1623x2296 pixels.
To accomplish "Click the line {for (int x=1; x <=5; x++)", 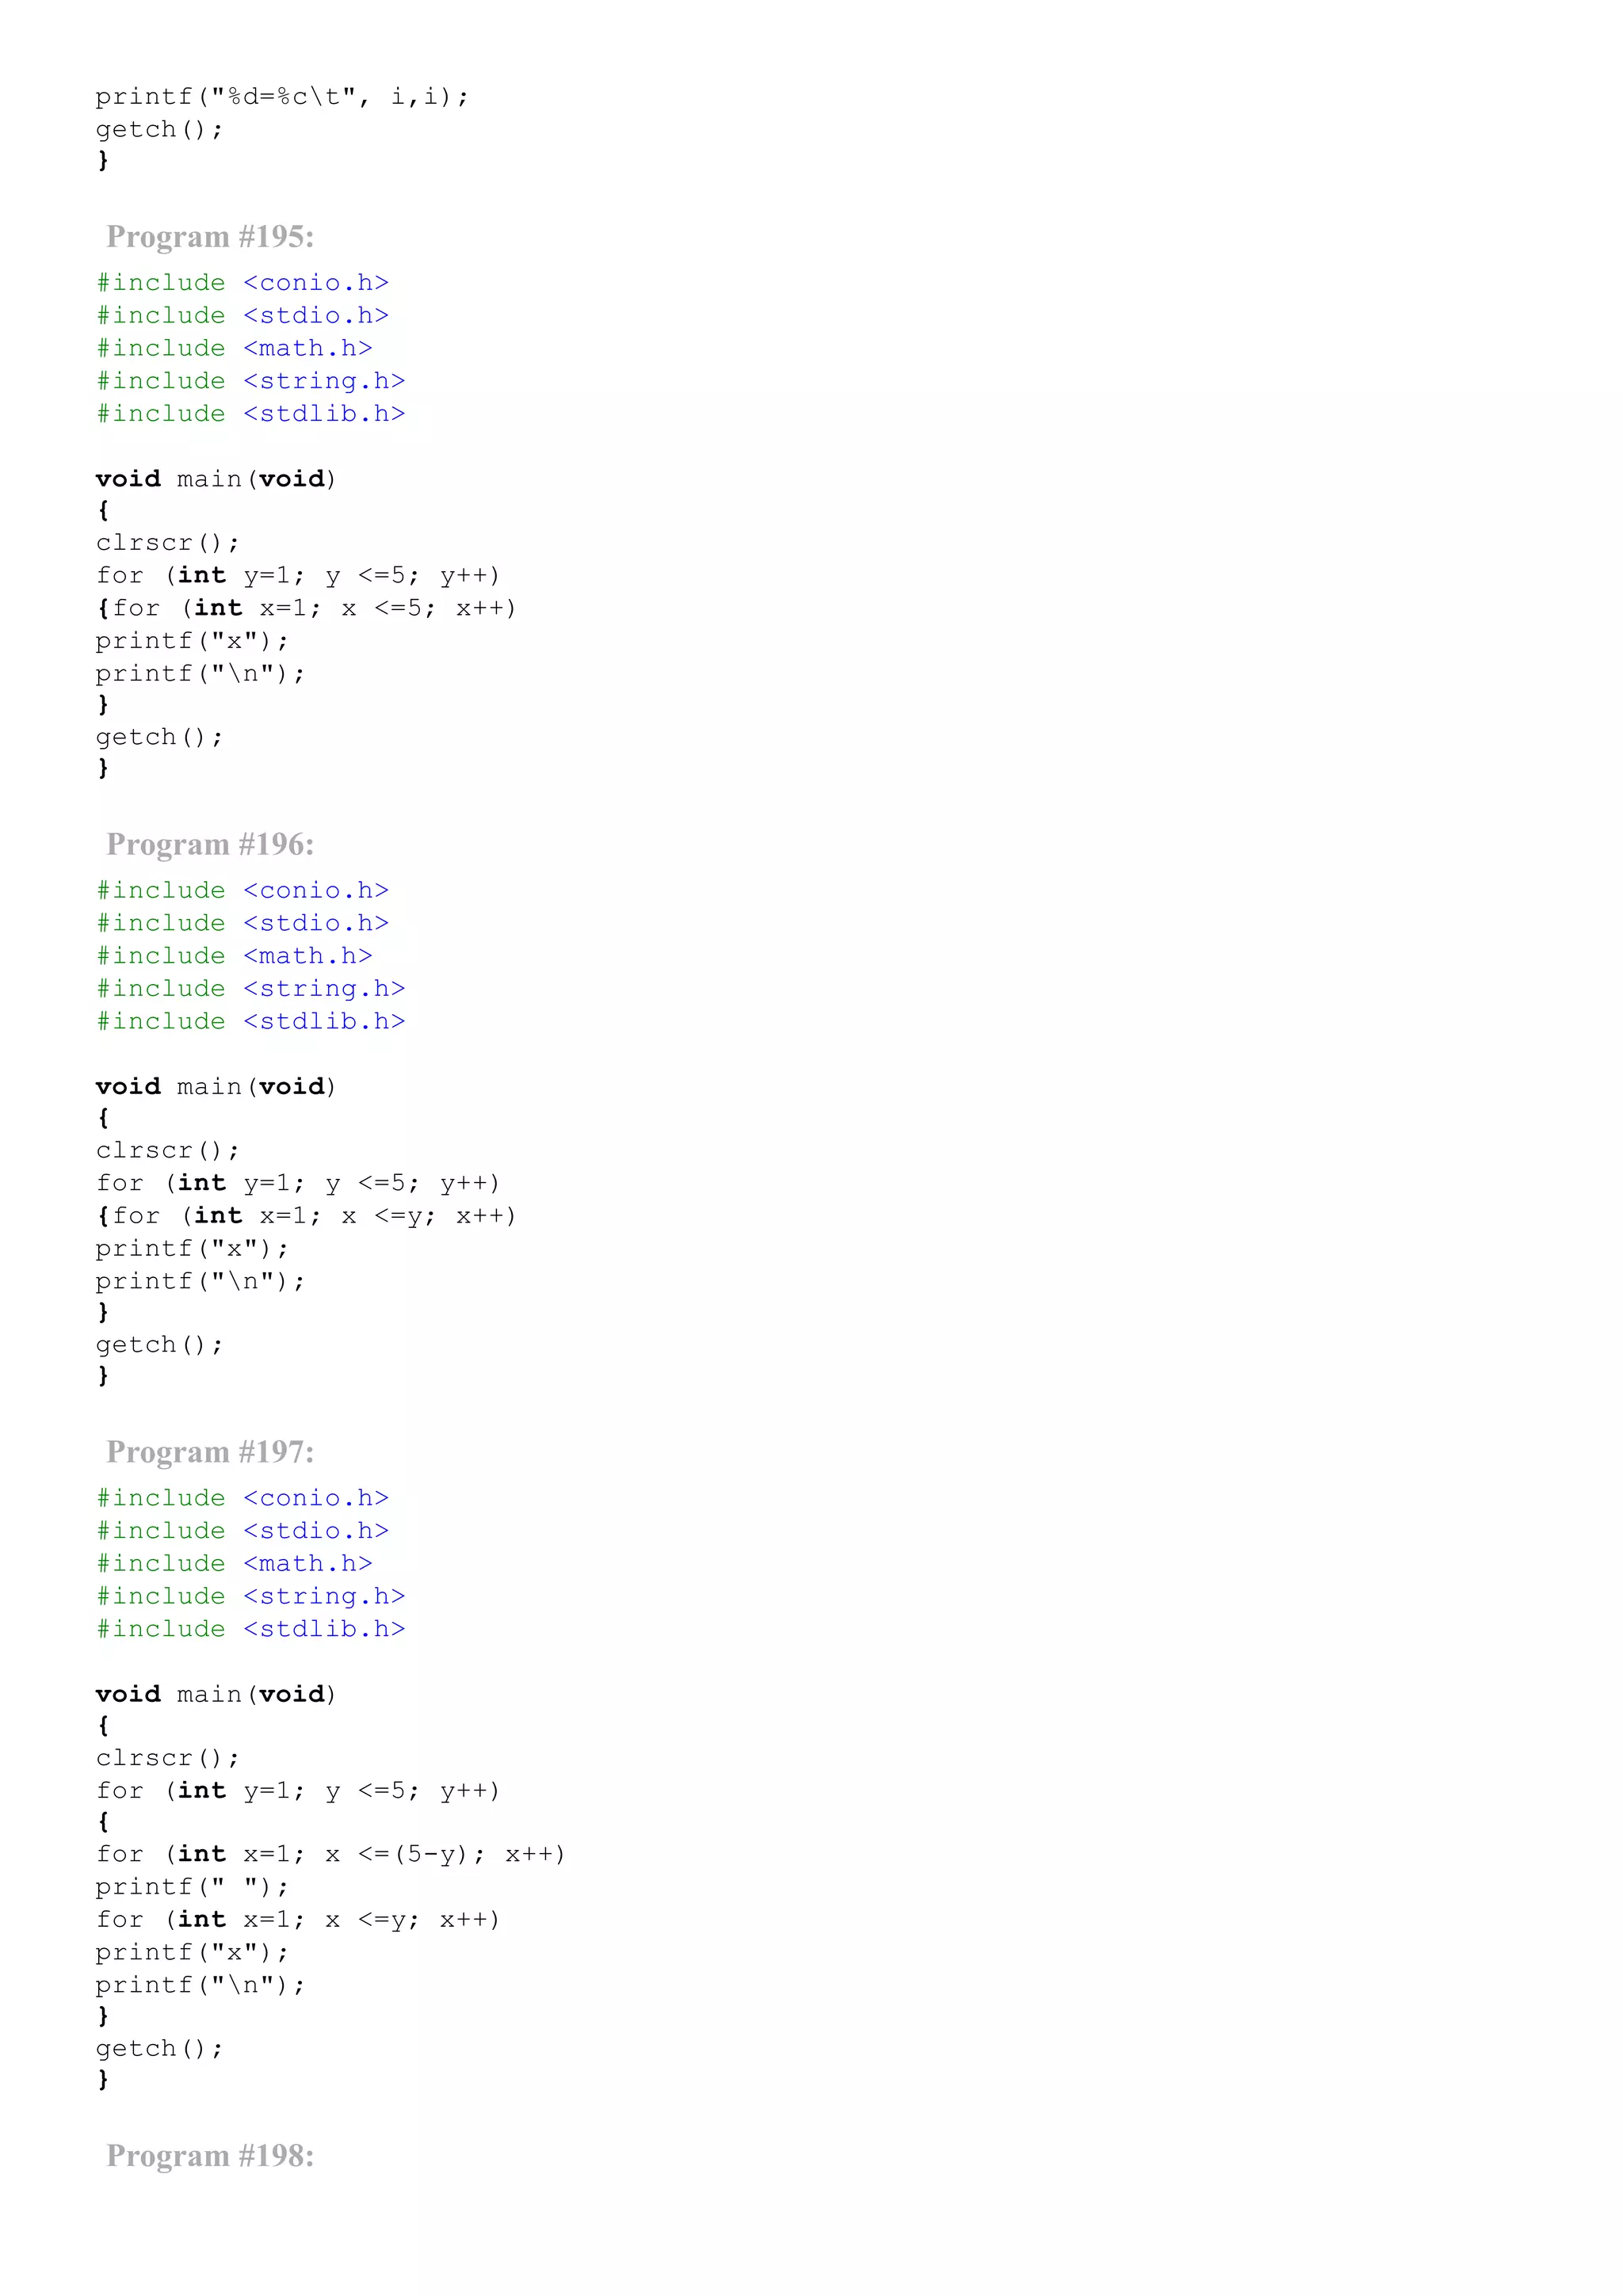I will (306, 609).
